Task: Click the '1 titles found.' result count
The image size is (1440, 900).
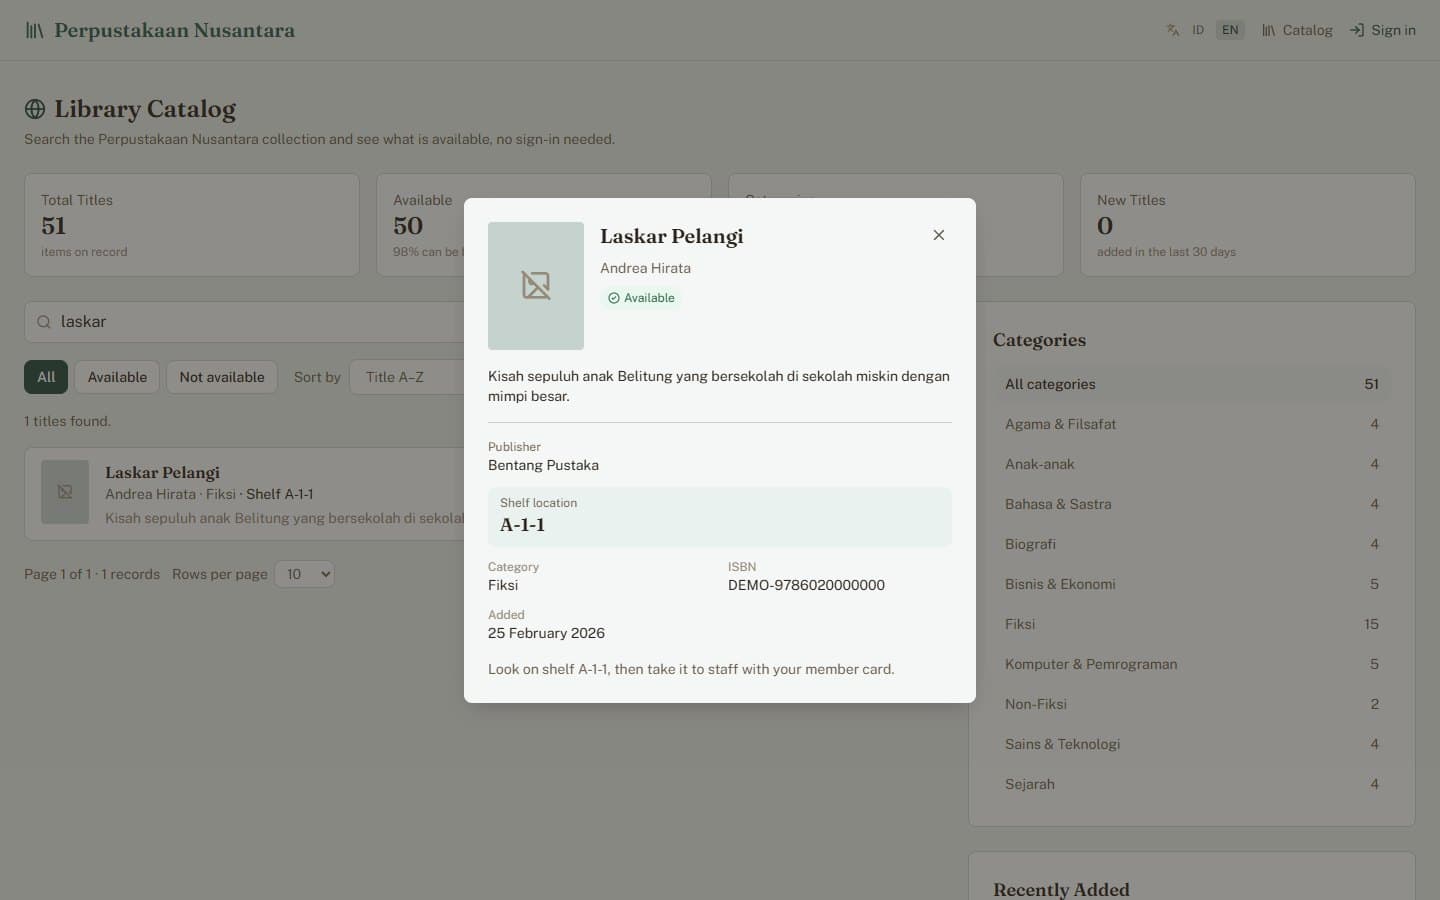Action: (x=67, y=421)
